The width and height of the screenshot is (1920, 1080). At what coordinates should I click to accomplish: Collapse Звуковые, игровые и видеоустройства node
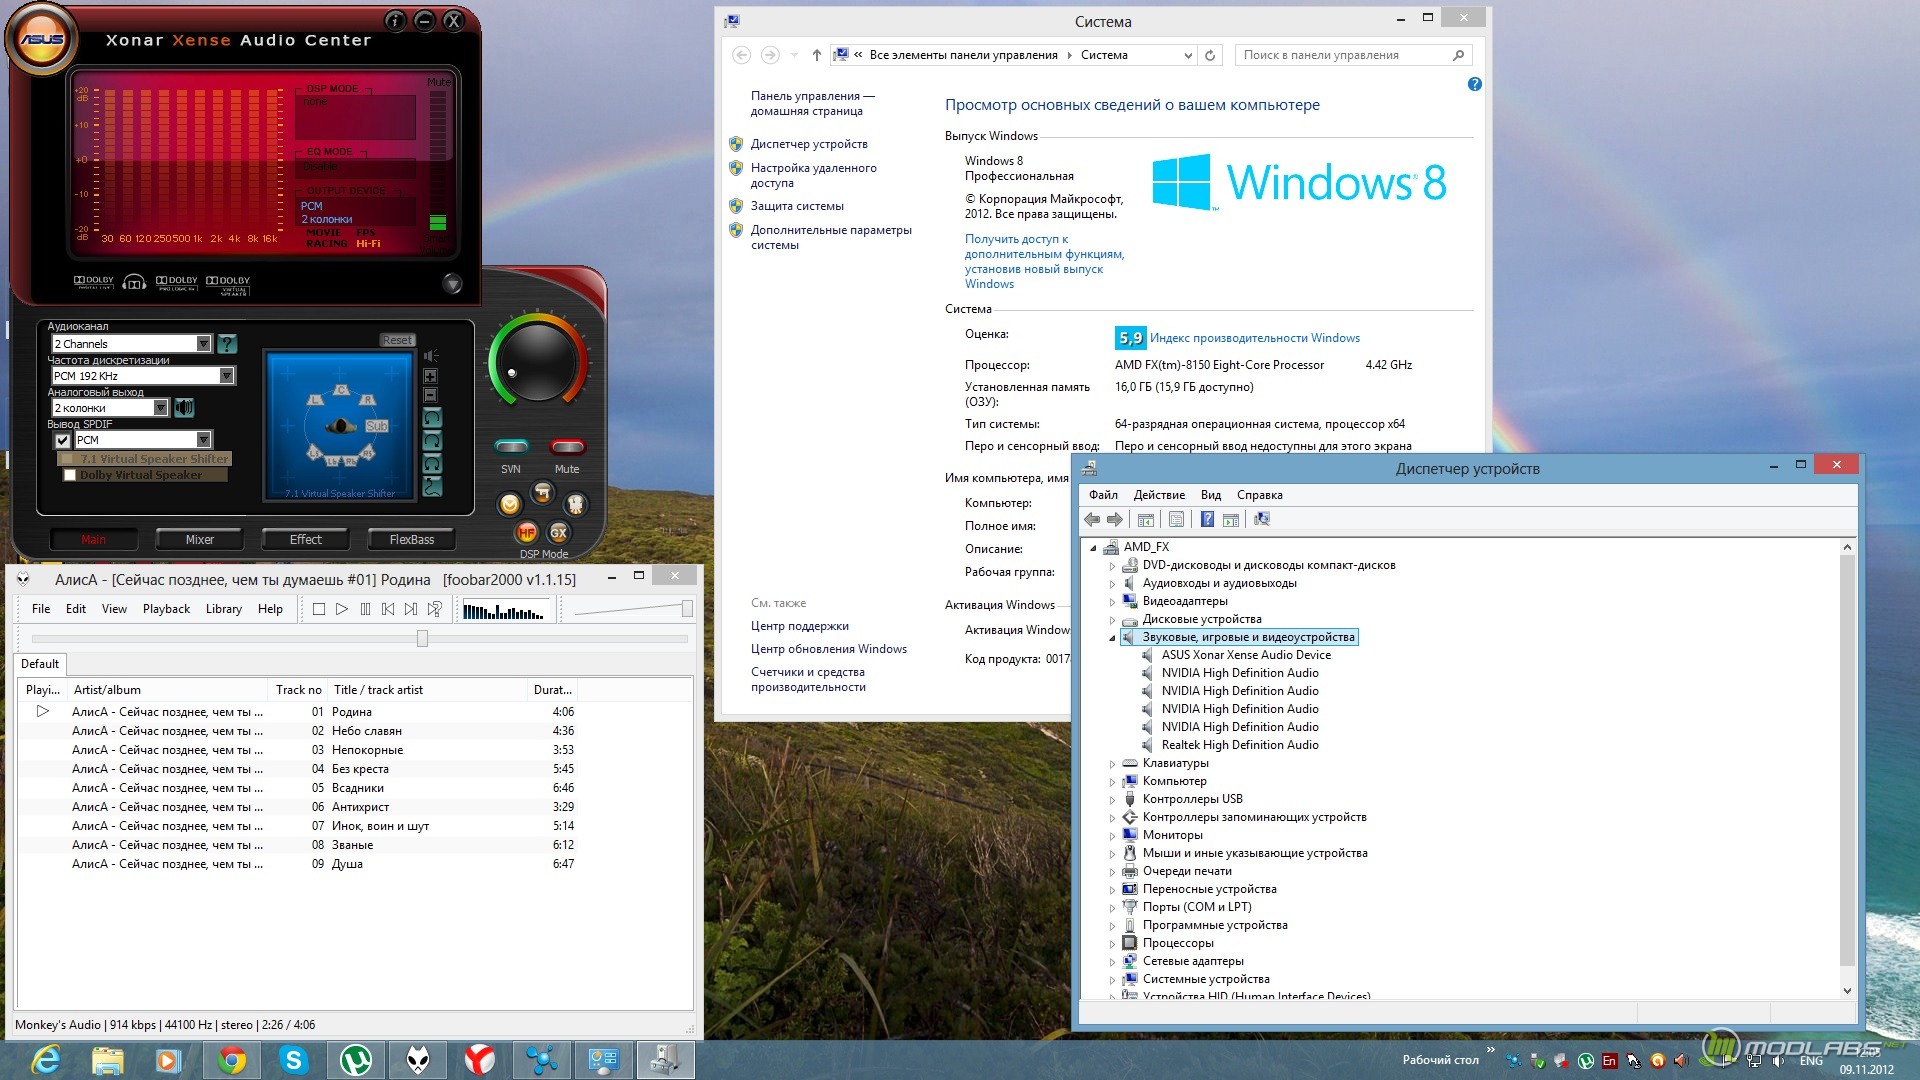point(1112,638)
